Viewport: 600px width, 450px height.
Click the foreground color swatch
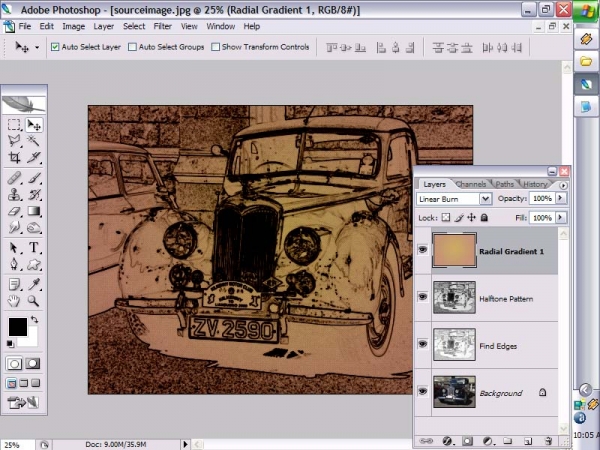18,327
